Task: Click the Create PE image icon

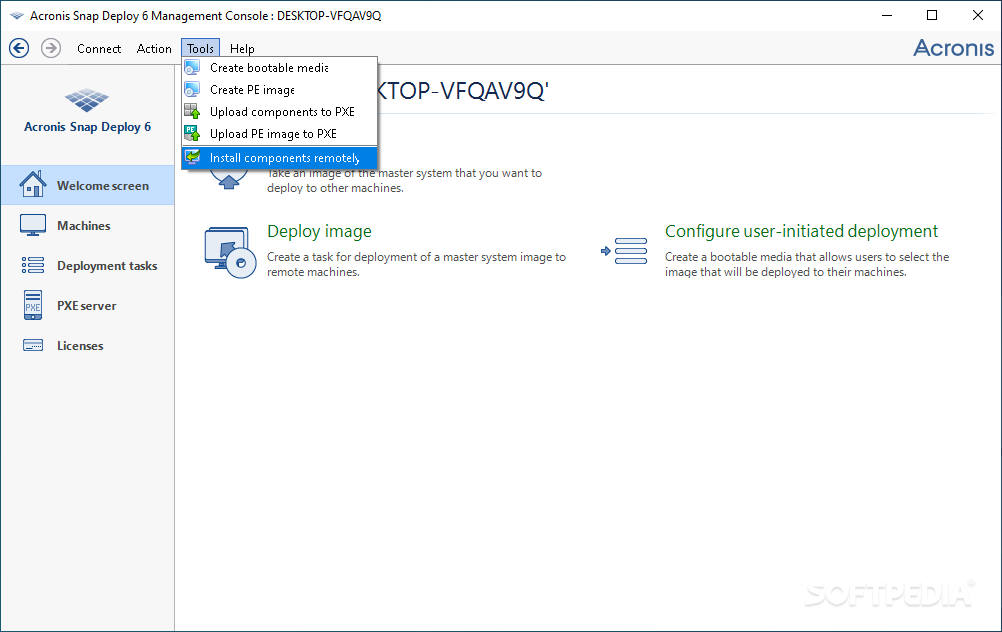Action: tap(192, 89)
